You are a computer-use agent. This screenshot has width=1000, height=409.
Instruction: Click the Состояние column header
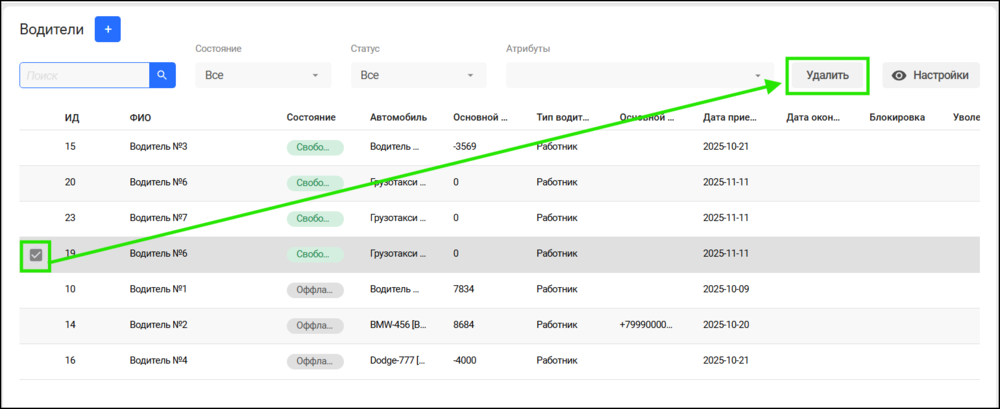(311, 117)
